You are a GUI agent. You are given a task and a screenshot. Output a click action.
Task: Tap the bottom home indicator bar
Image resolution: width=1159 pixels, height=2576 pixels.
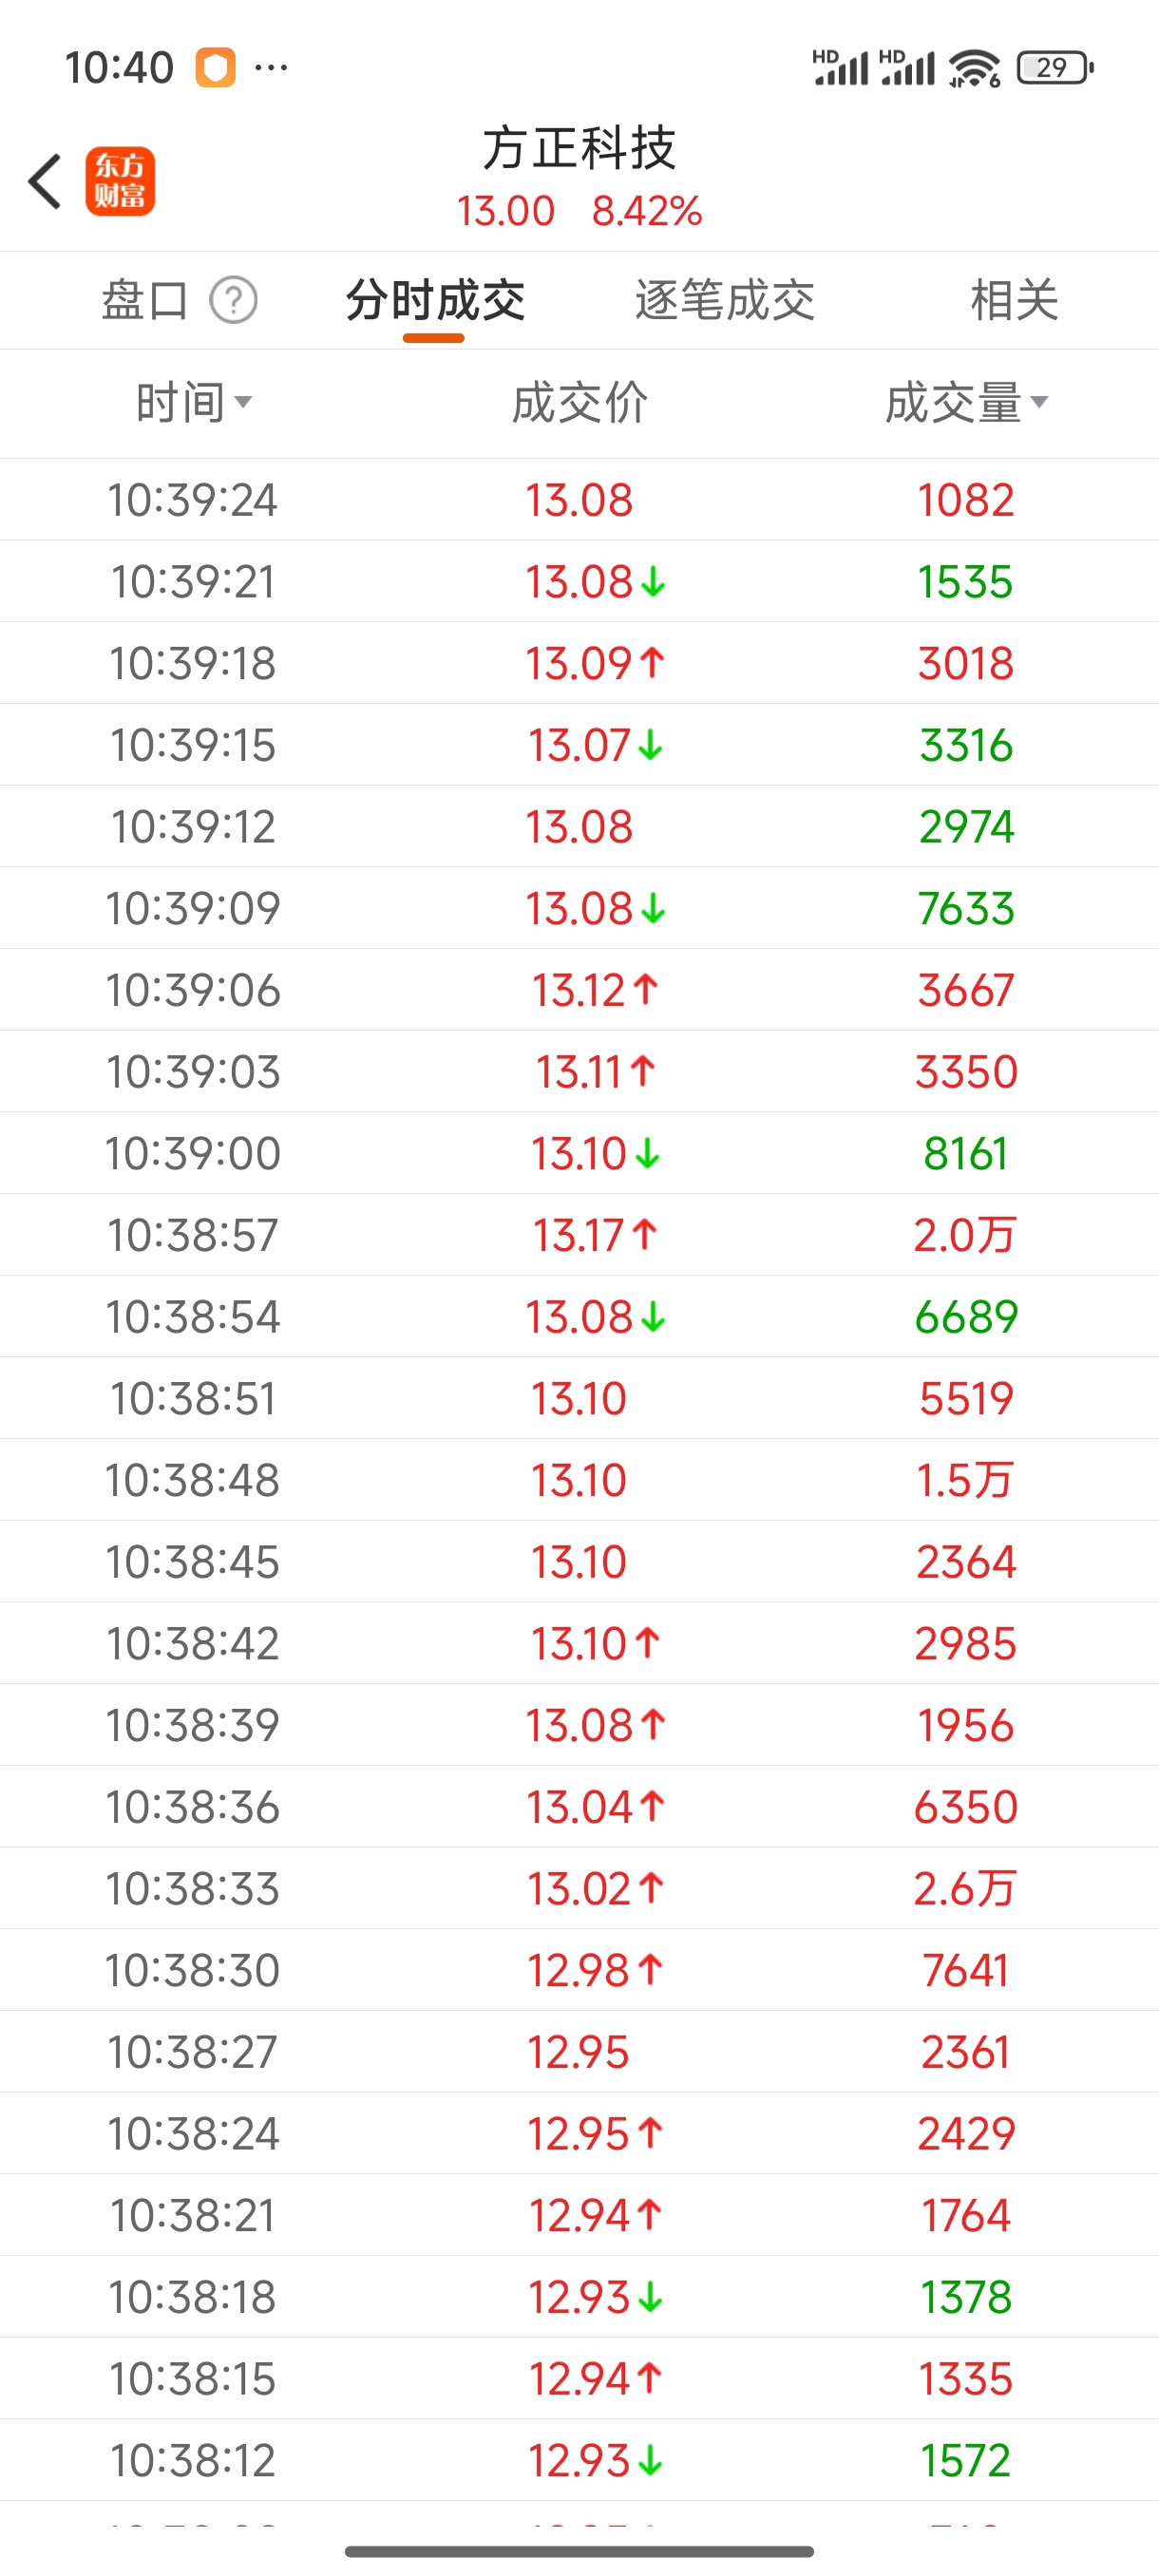579,2551
